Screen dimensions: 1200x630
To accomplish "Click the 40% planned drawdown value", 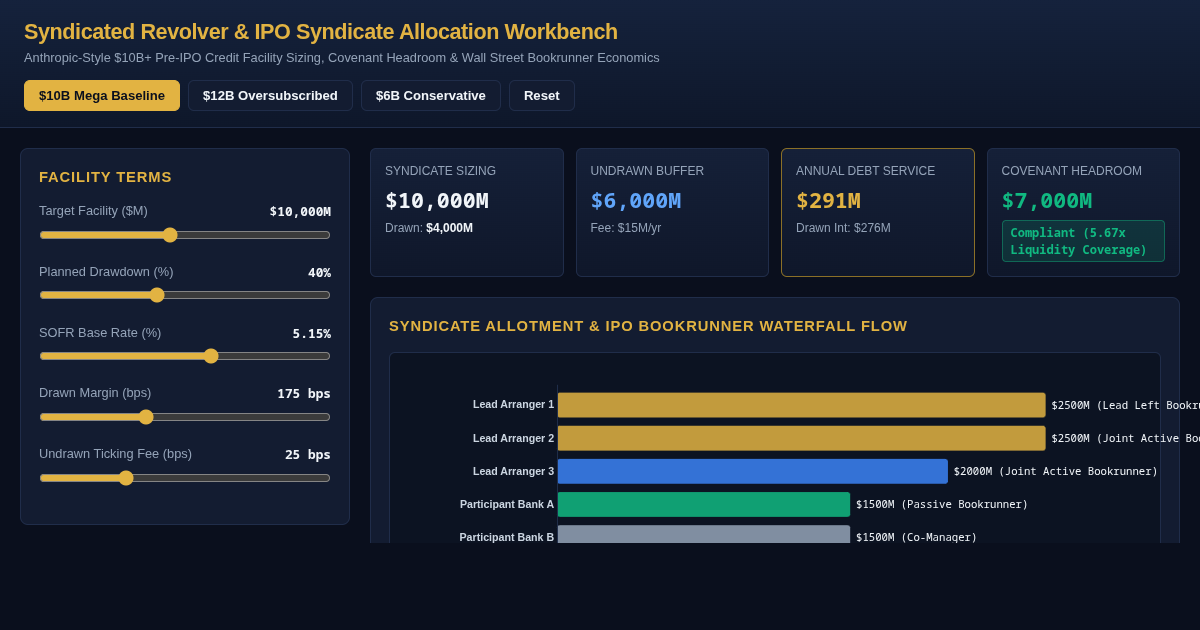I will coord(319,272).
